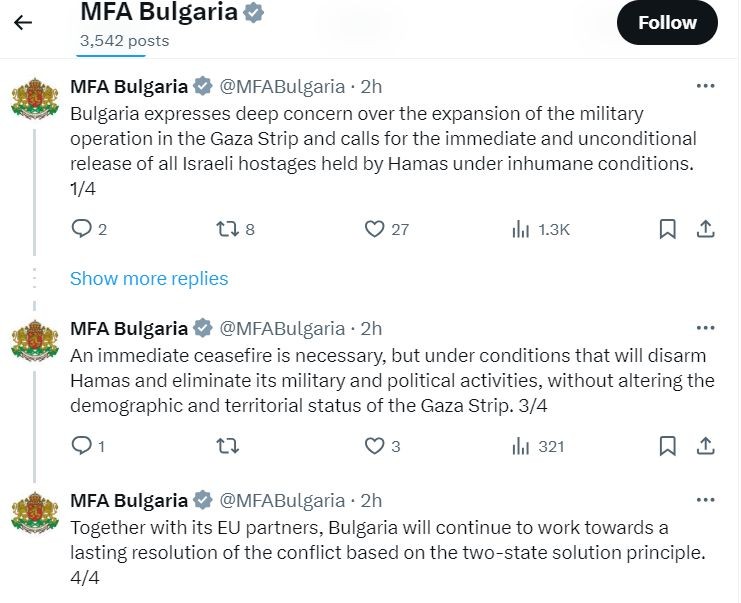Screen dimensions: 741x603
Task: Like the tweet with 3 likes
Action: point(374,446)
